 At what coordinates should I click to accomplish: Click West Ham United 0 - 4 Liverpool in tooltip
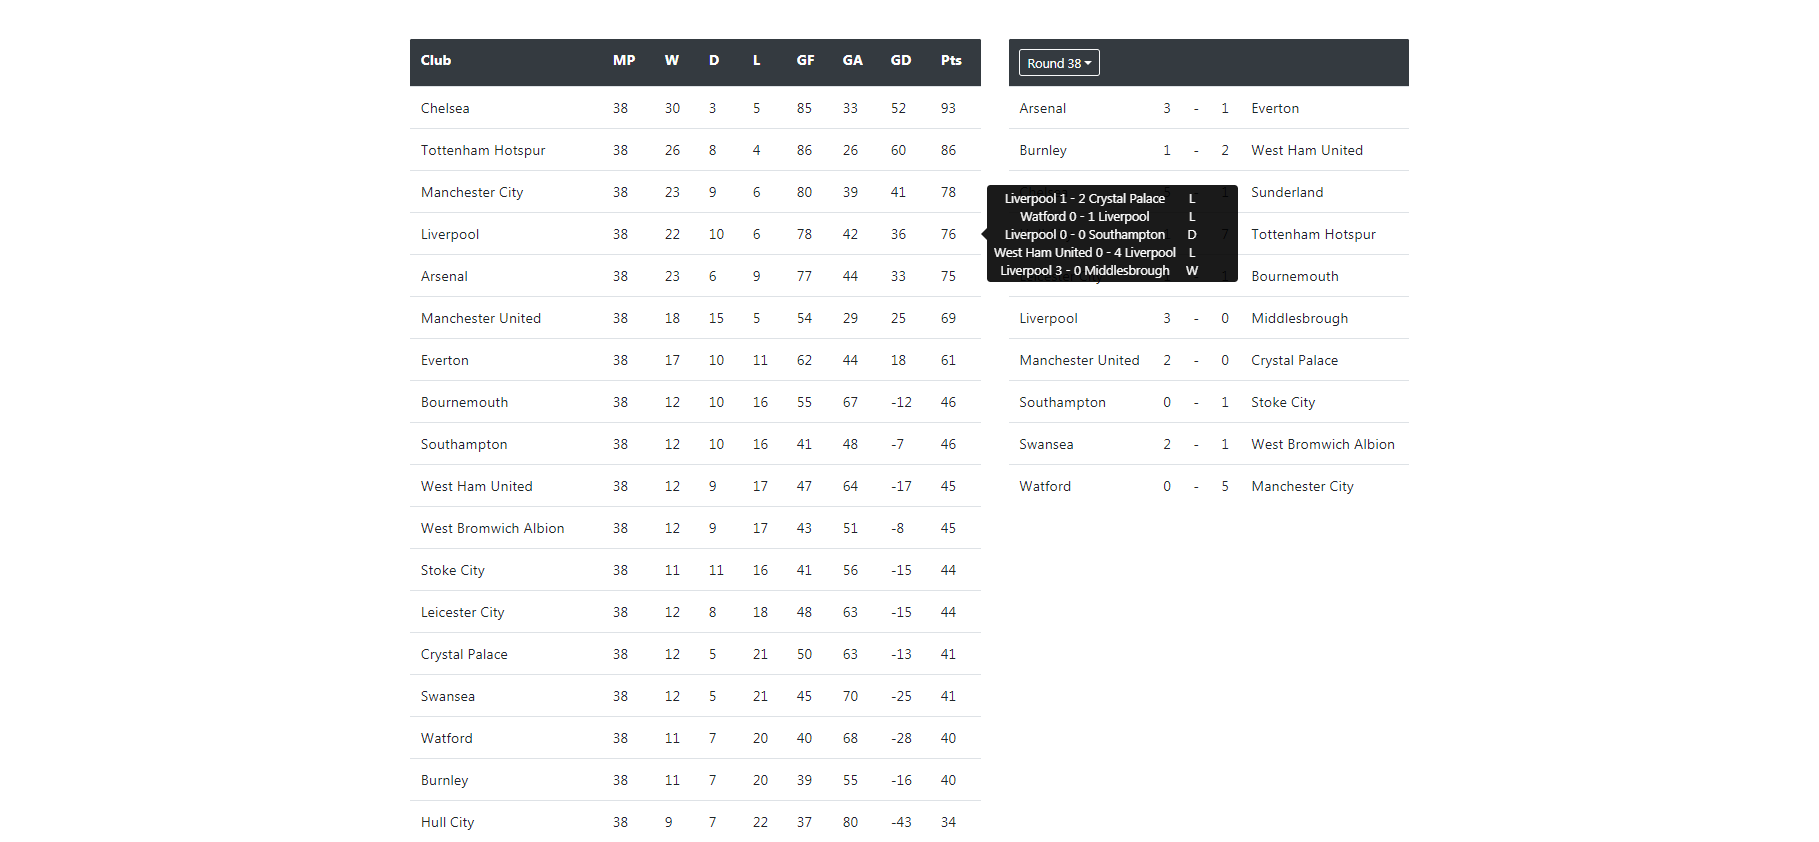click(1085, 252)
